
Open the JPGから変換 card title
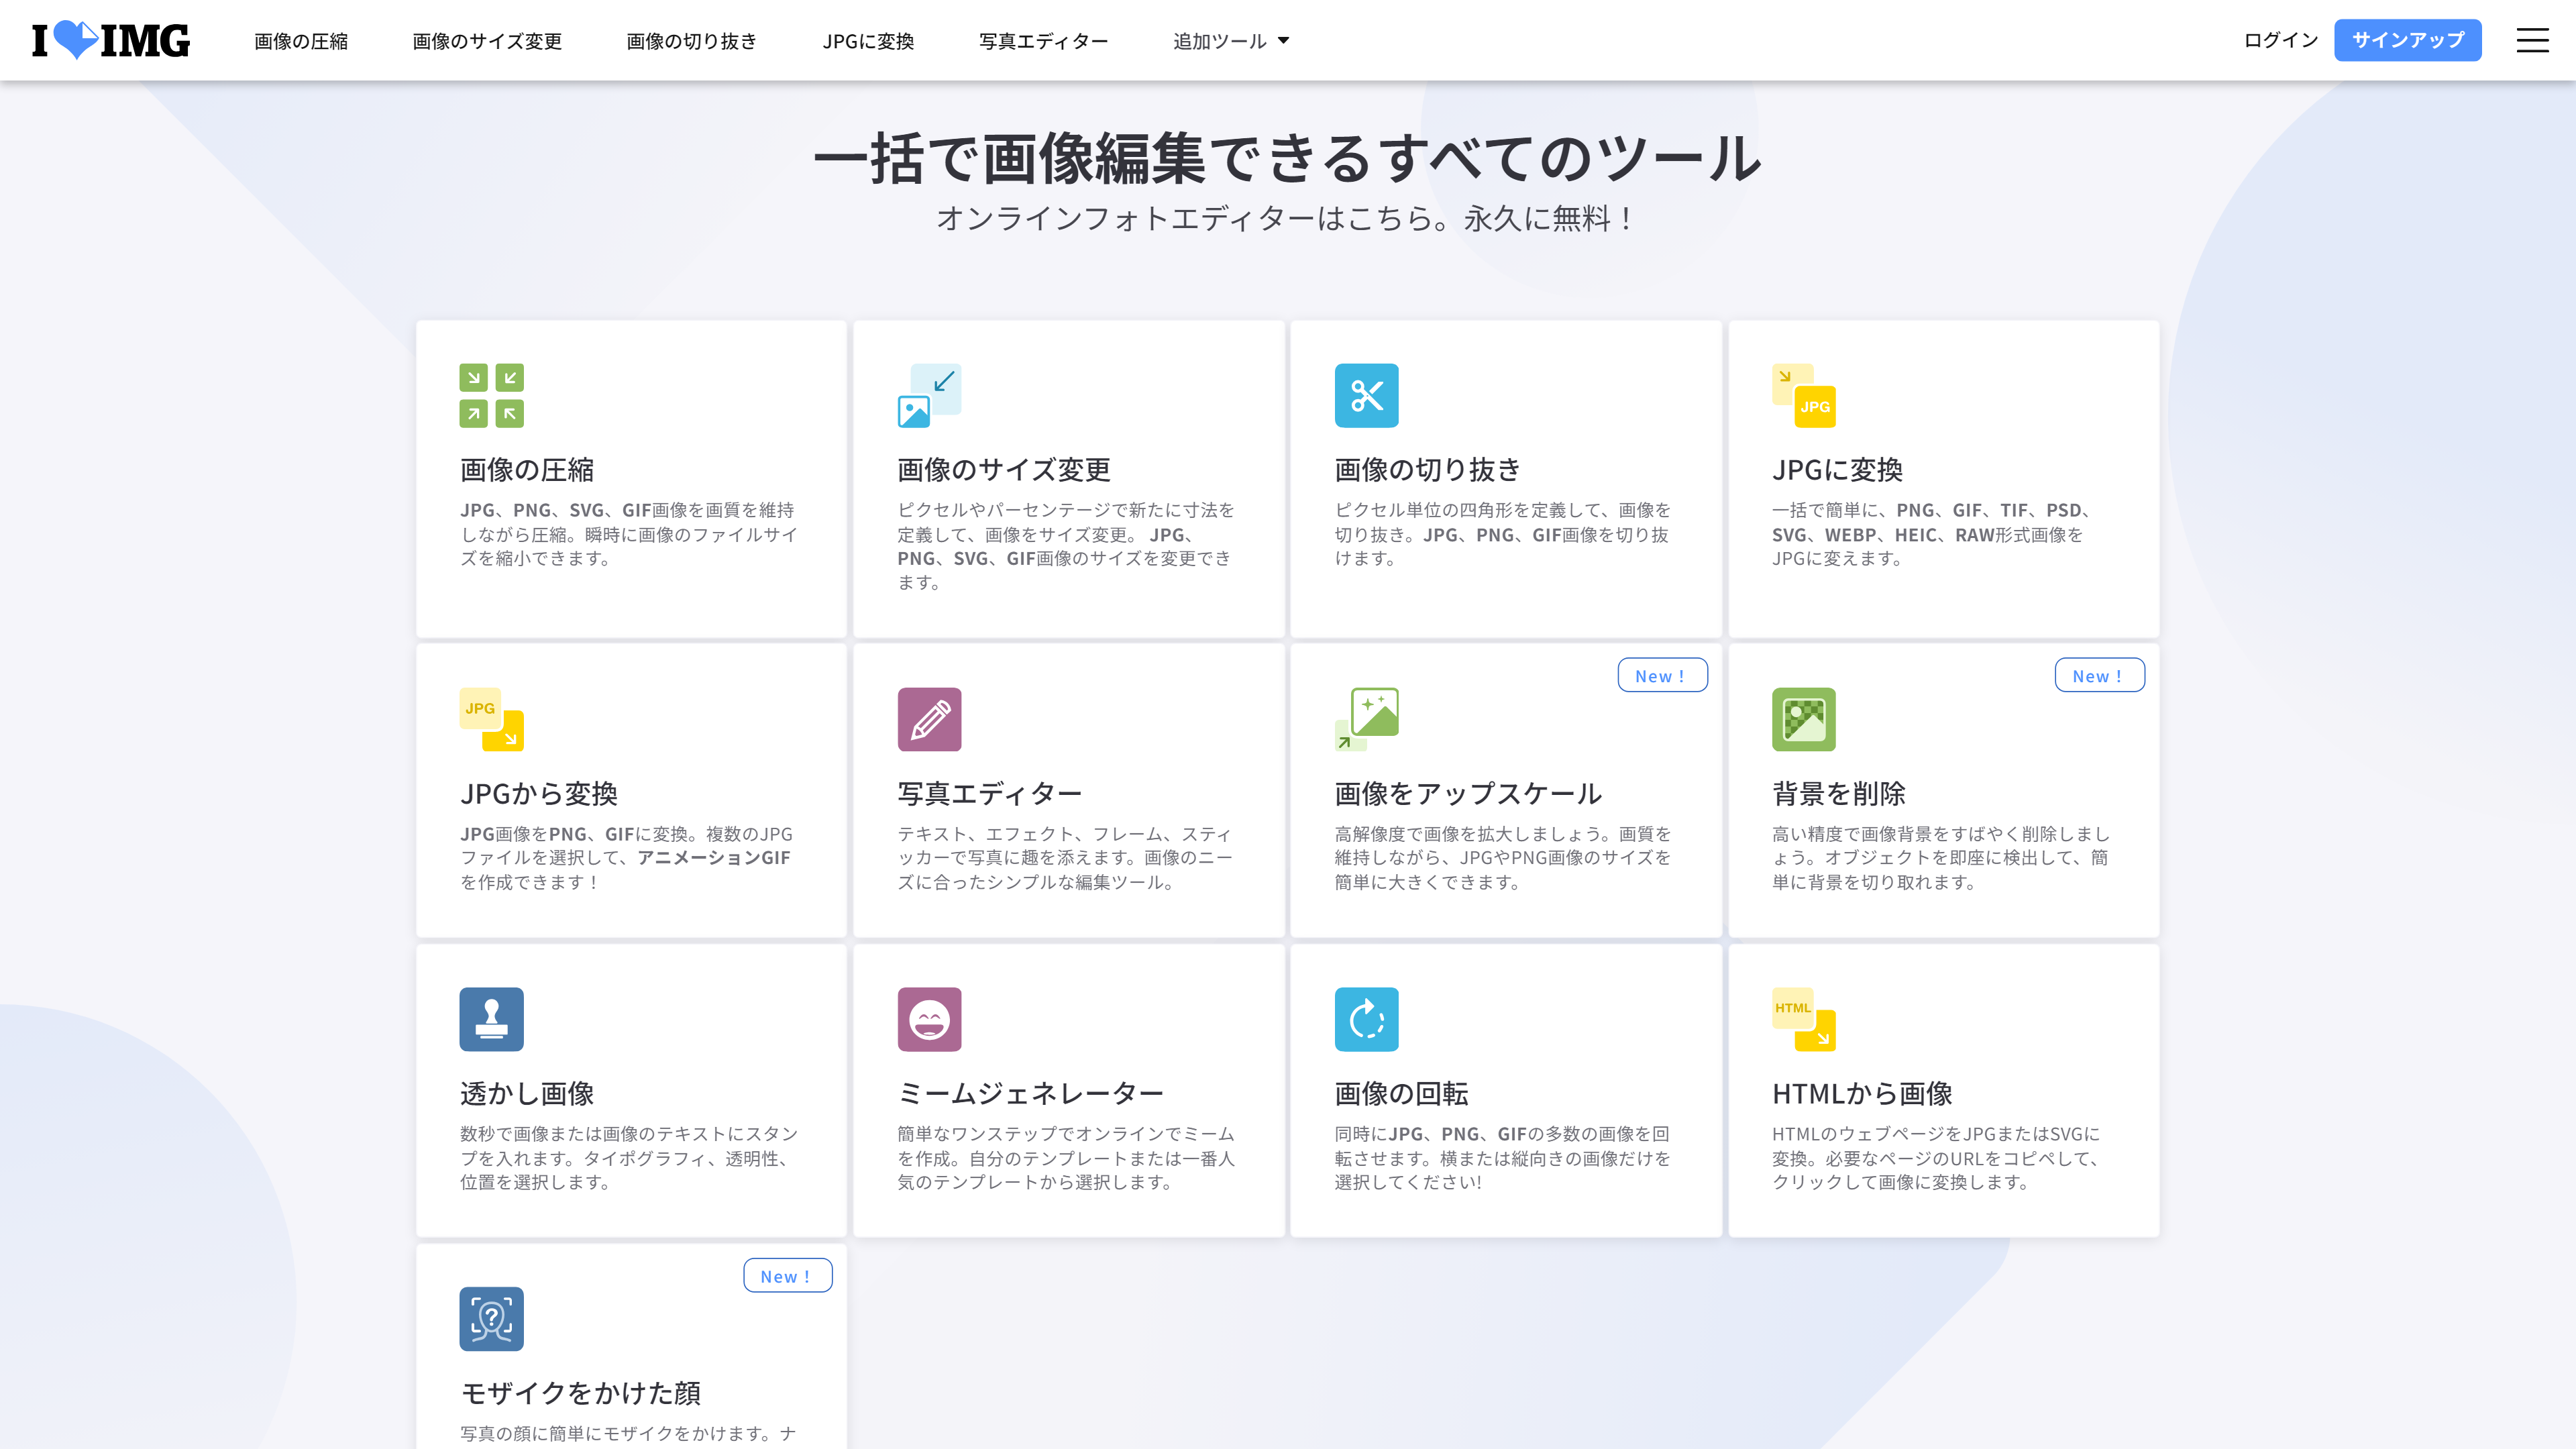click(538, 793)
